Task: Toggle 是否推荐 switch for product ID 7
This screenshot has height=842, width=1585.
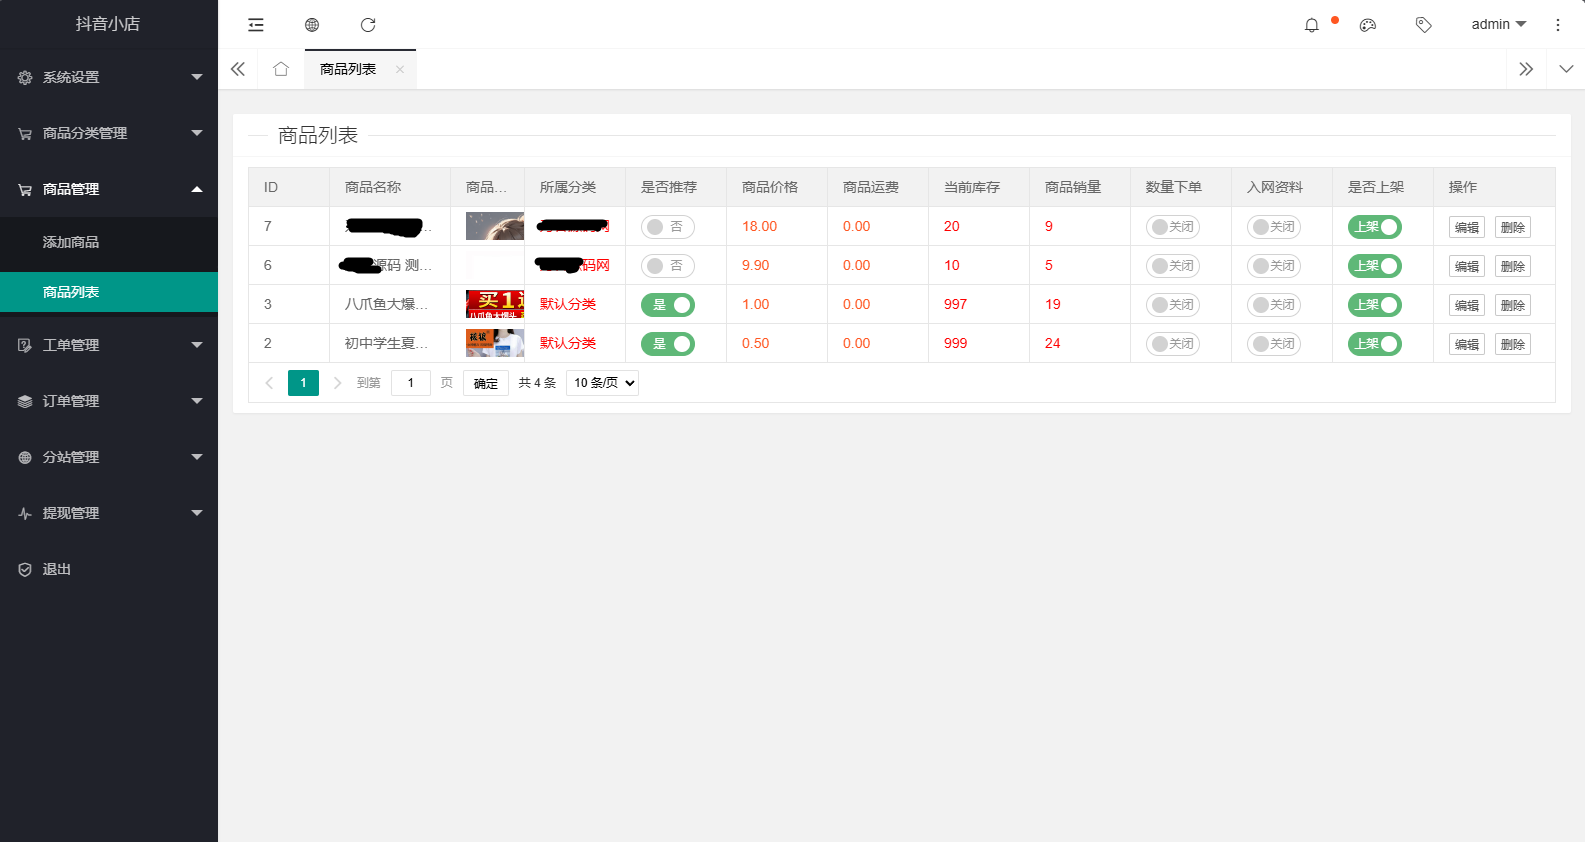Action: (x=668, y=227)
